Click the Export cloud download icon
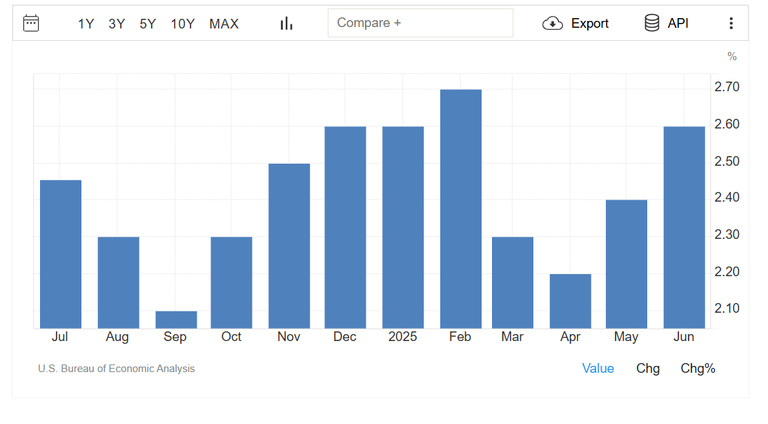768x424 pixels. coord(552,23)
